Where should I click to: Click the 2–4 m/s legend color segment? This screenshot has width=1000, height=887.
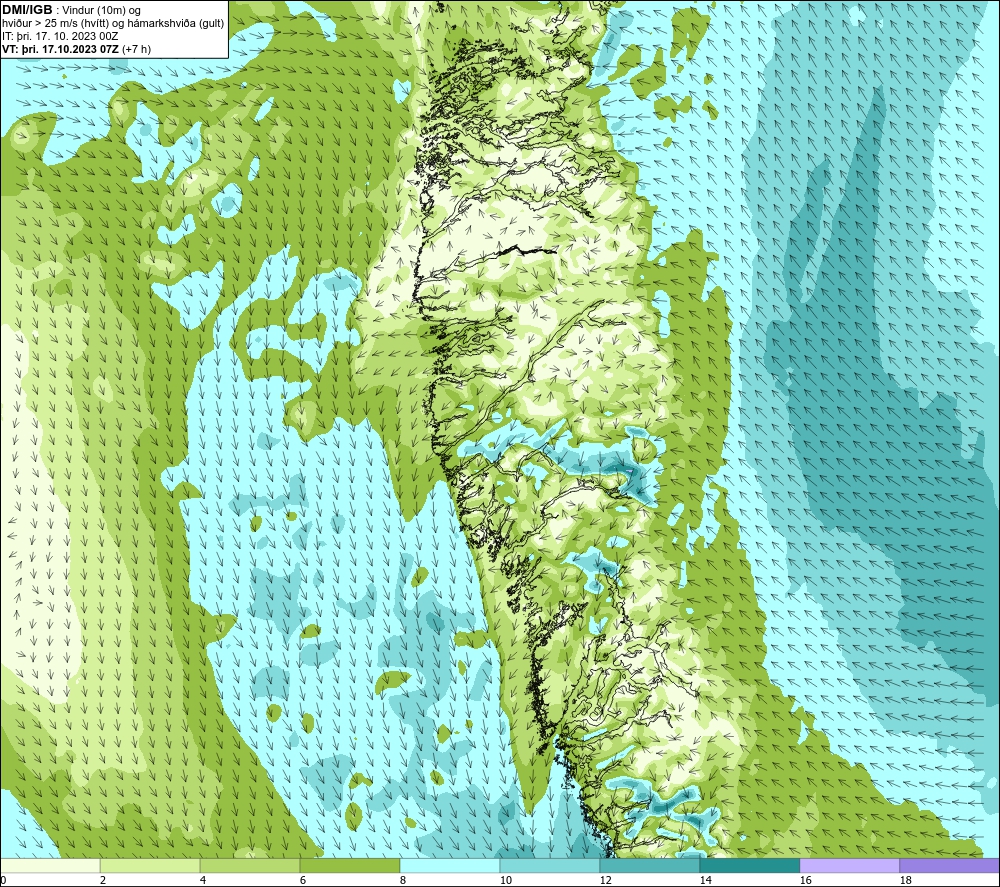tap(151, 865)
